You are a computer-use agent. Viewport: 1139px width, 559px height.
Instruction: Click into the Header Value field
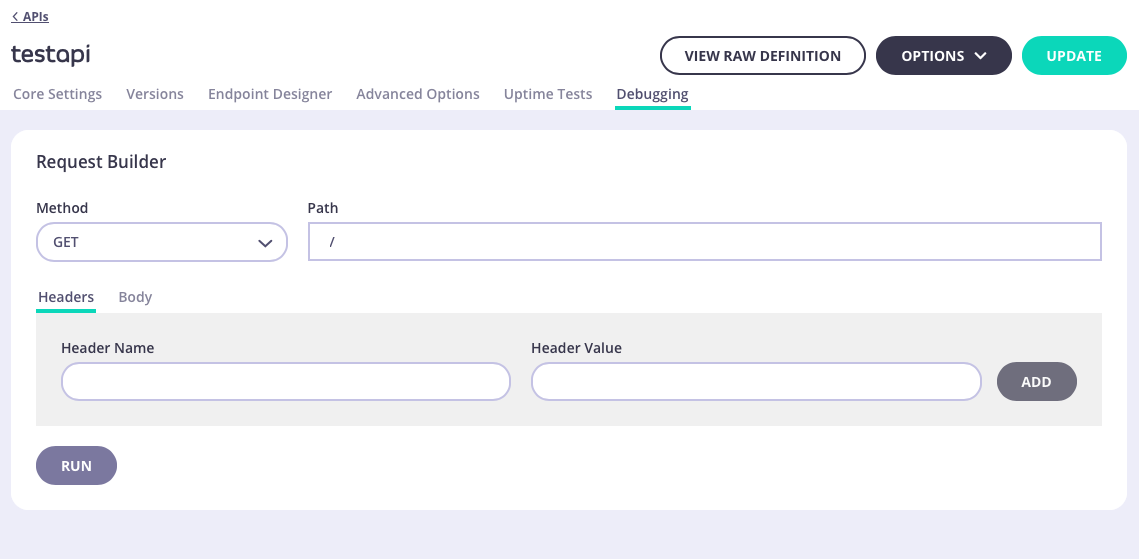click(755, 382)
